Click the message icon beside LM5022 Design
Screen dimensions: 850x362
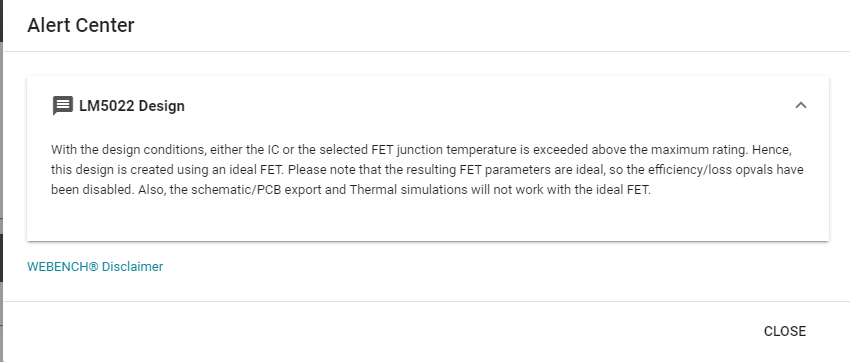click(x=62, y=105)
